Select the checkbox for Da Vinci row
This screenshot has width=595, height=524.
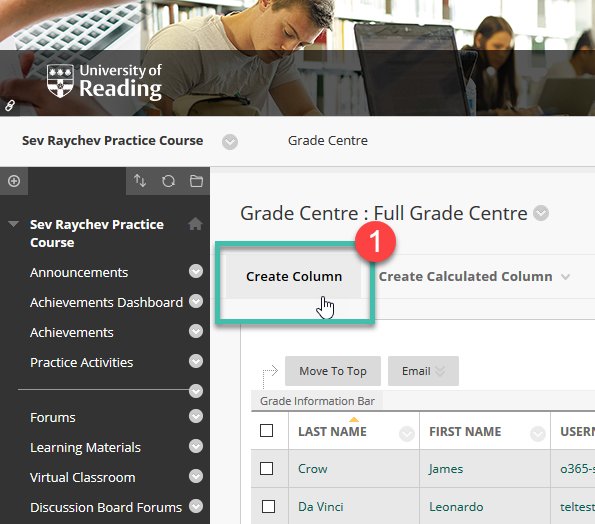[268, 507]
